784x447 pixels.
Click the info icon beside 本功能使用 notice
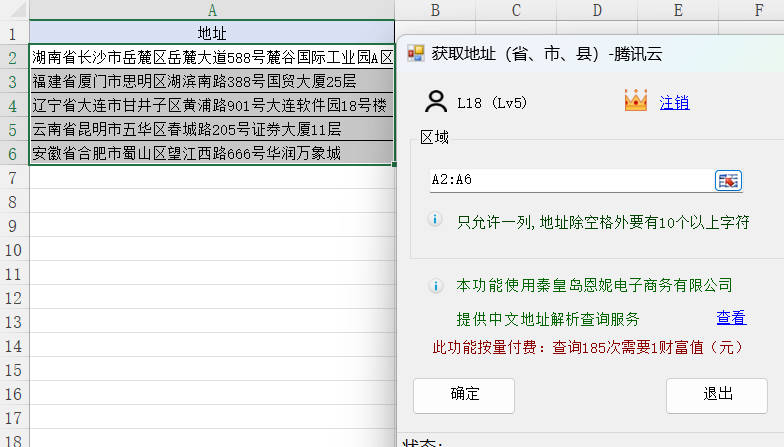(x=436, y=286)
